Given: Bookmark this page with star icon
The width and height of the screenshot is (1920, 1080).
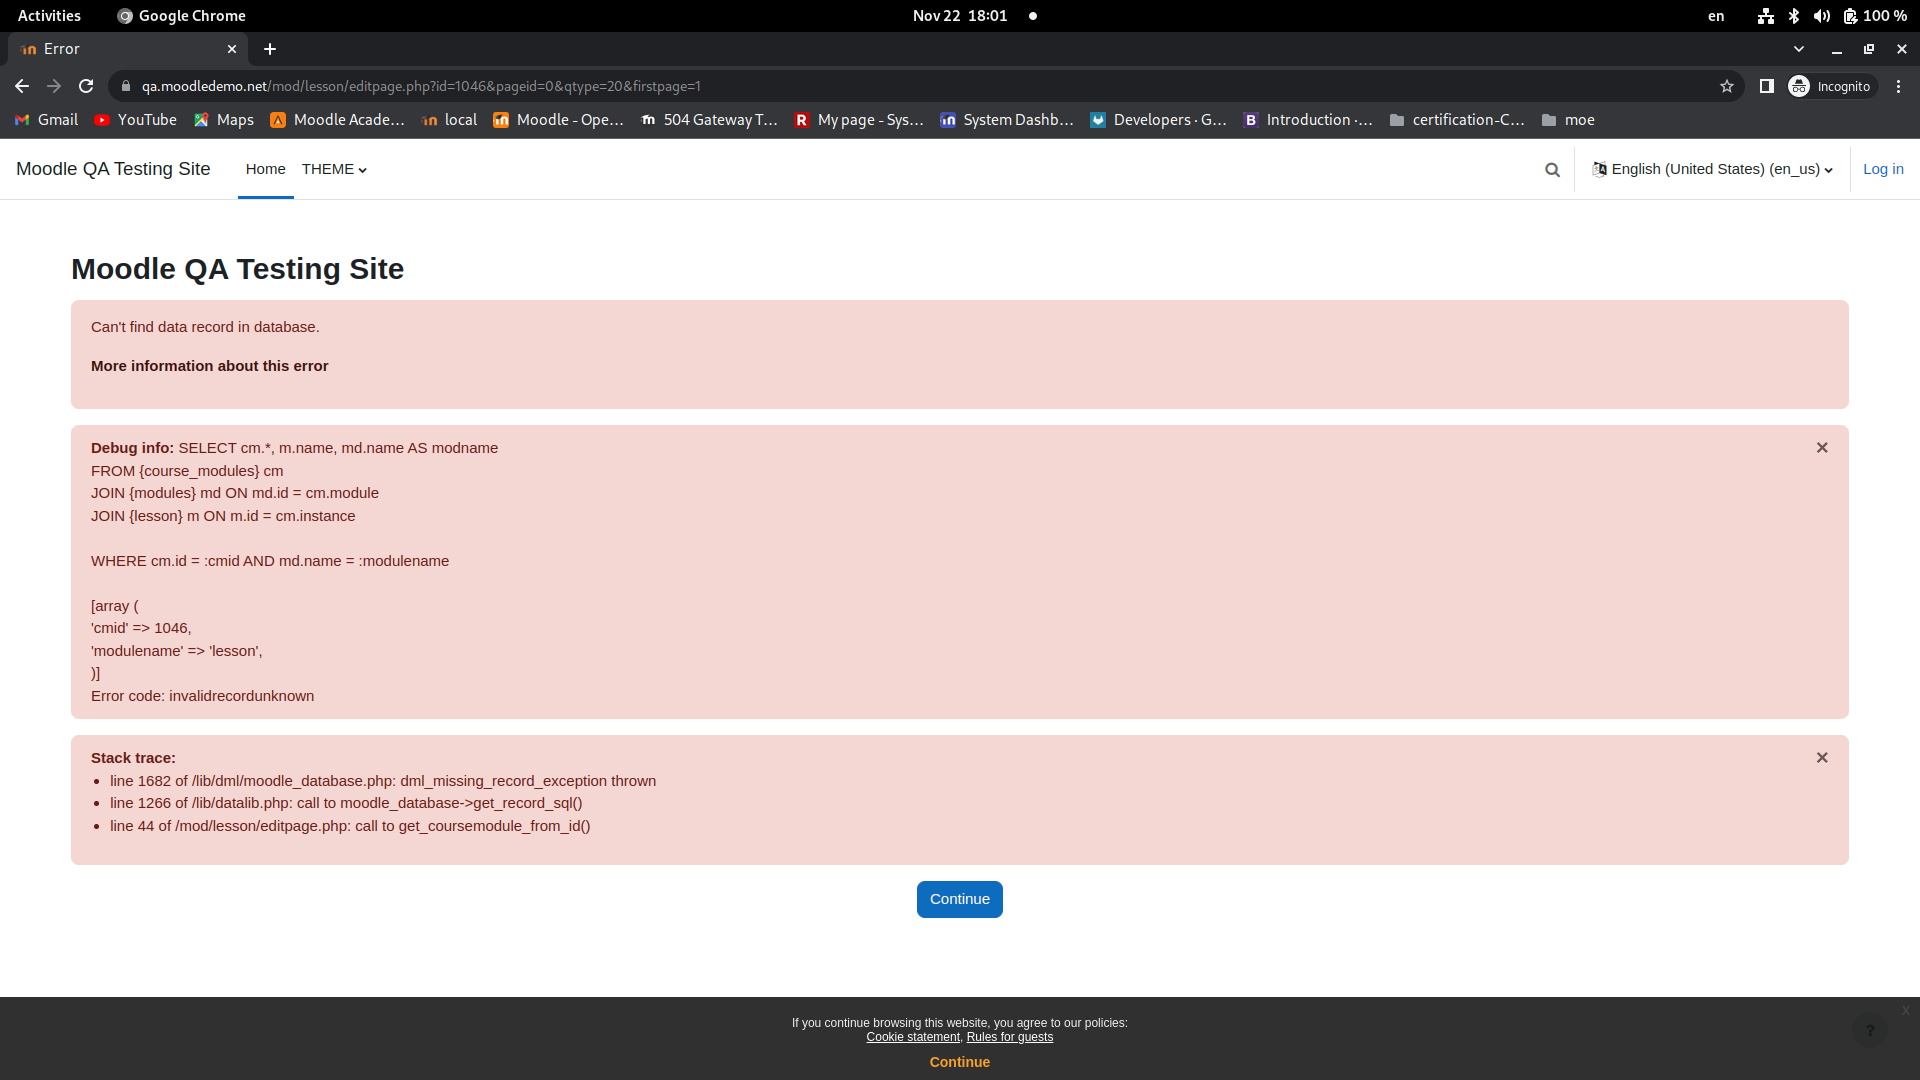Looking at the screenshot, I should click(1727, 86).
